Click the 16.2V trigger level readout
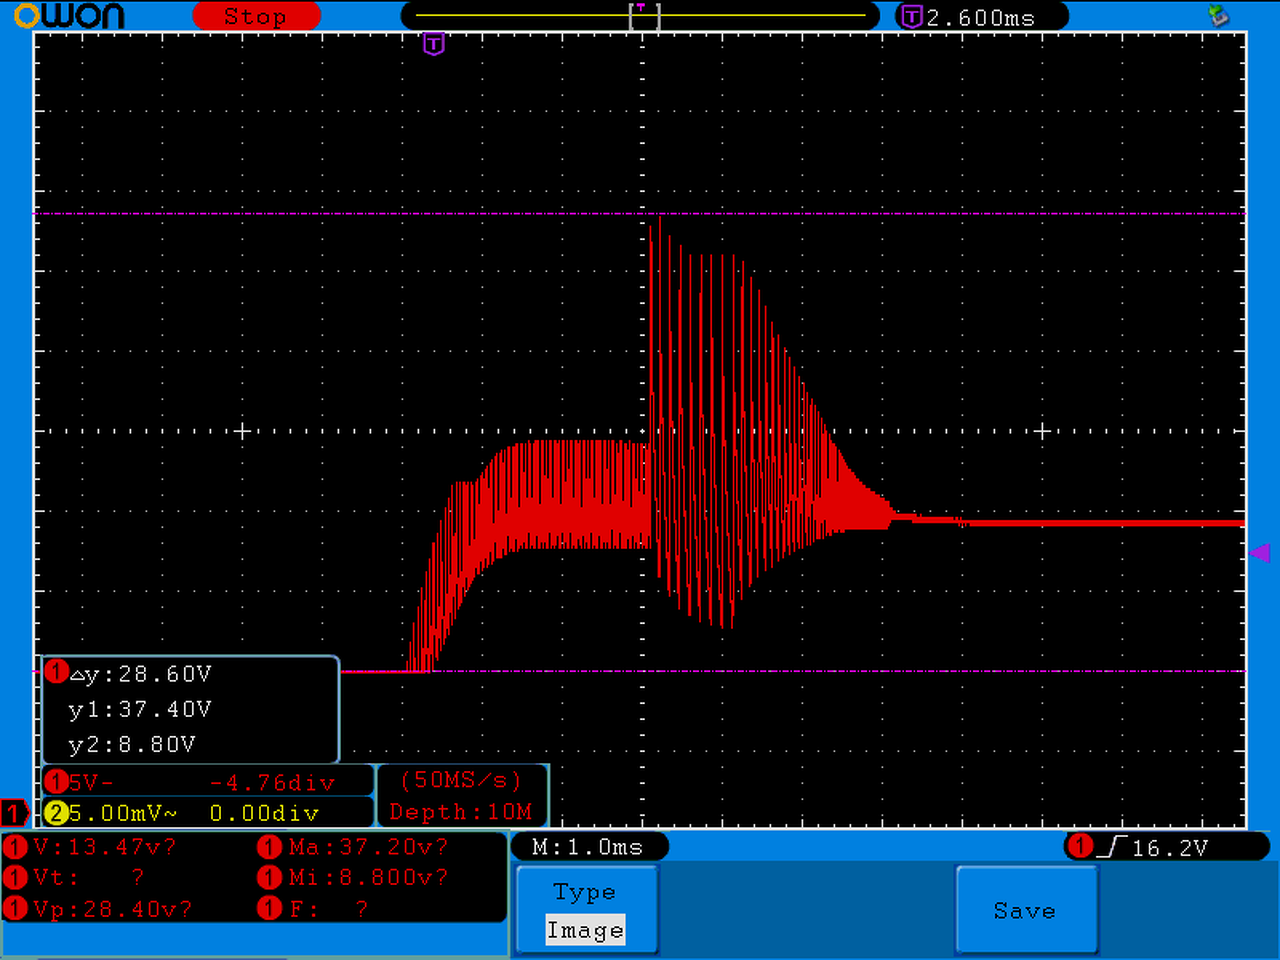This screenshot has height=960, width=1280. [x=1170, y=848]
